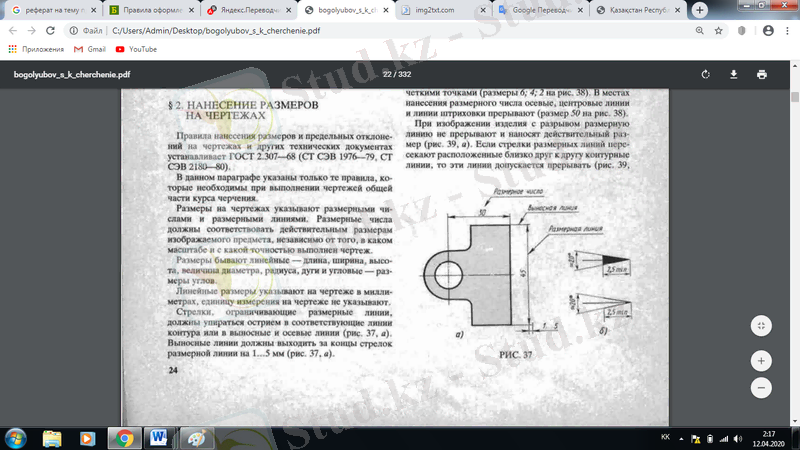The image size is (800, 450).
Task: Close the Яндекс.Переводчик tab
Action: (x=289, y=10)
